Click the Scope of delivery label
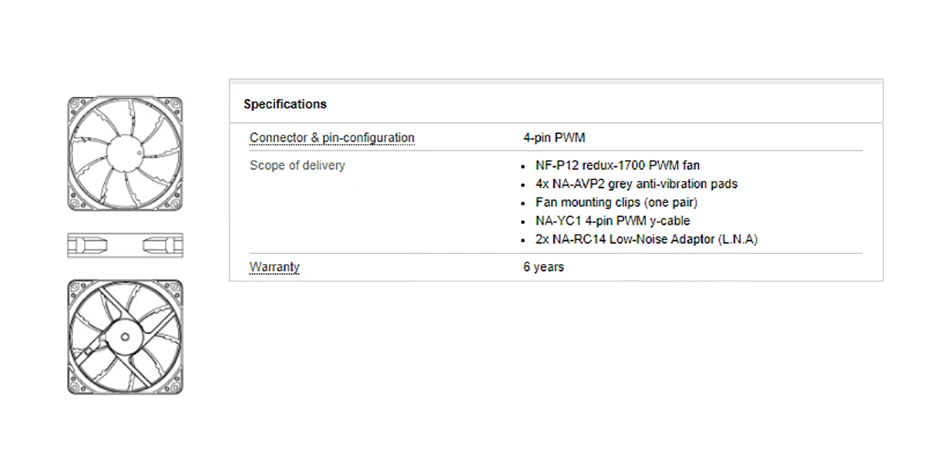930x457 pixels. click(297, 165)
